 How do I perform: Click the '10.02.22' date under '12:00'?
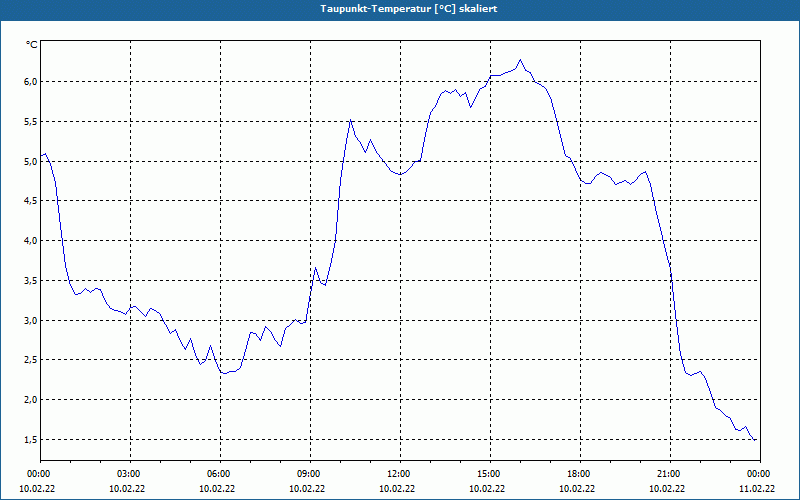point(397,489)
